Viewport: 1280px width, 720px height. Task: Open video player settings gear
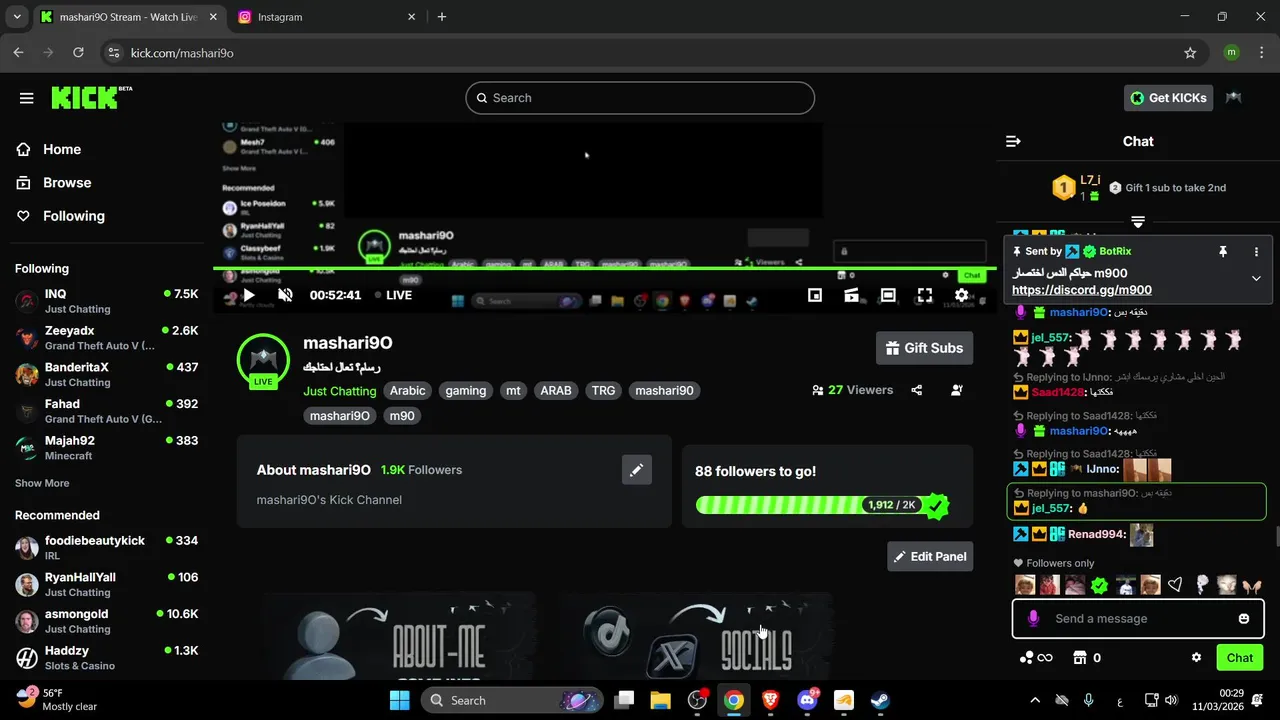(962, 295)
